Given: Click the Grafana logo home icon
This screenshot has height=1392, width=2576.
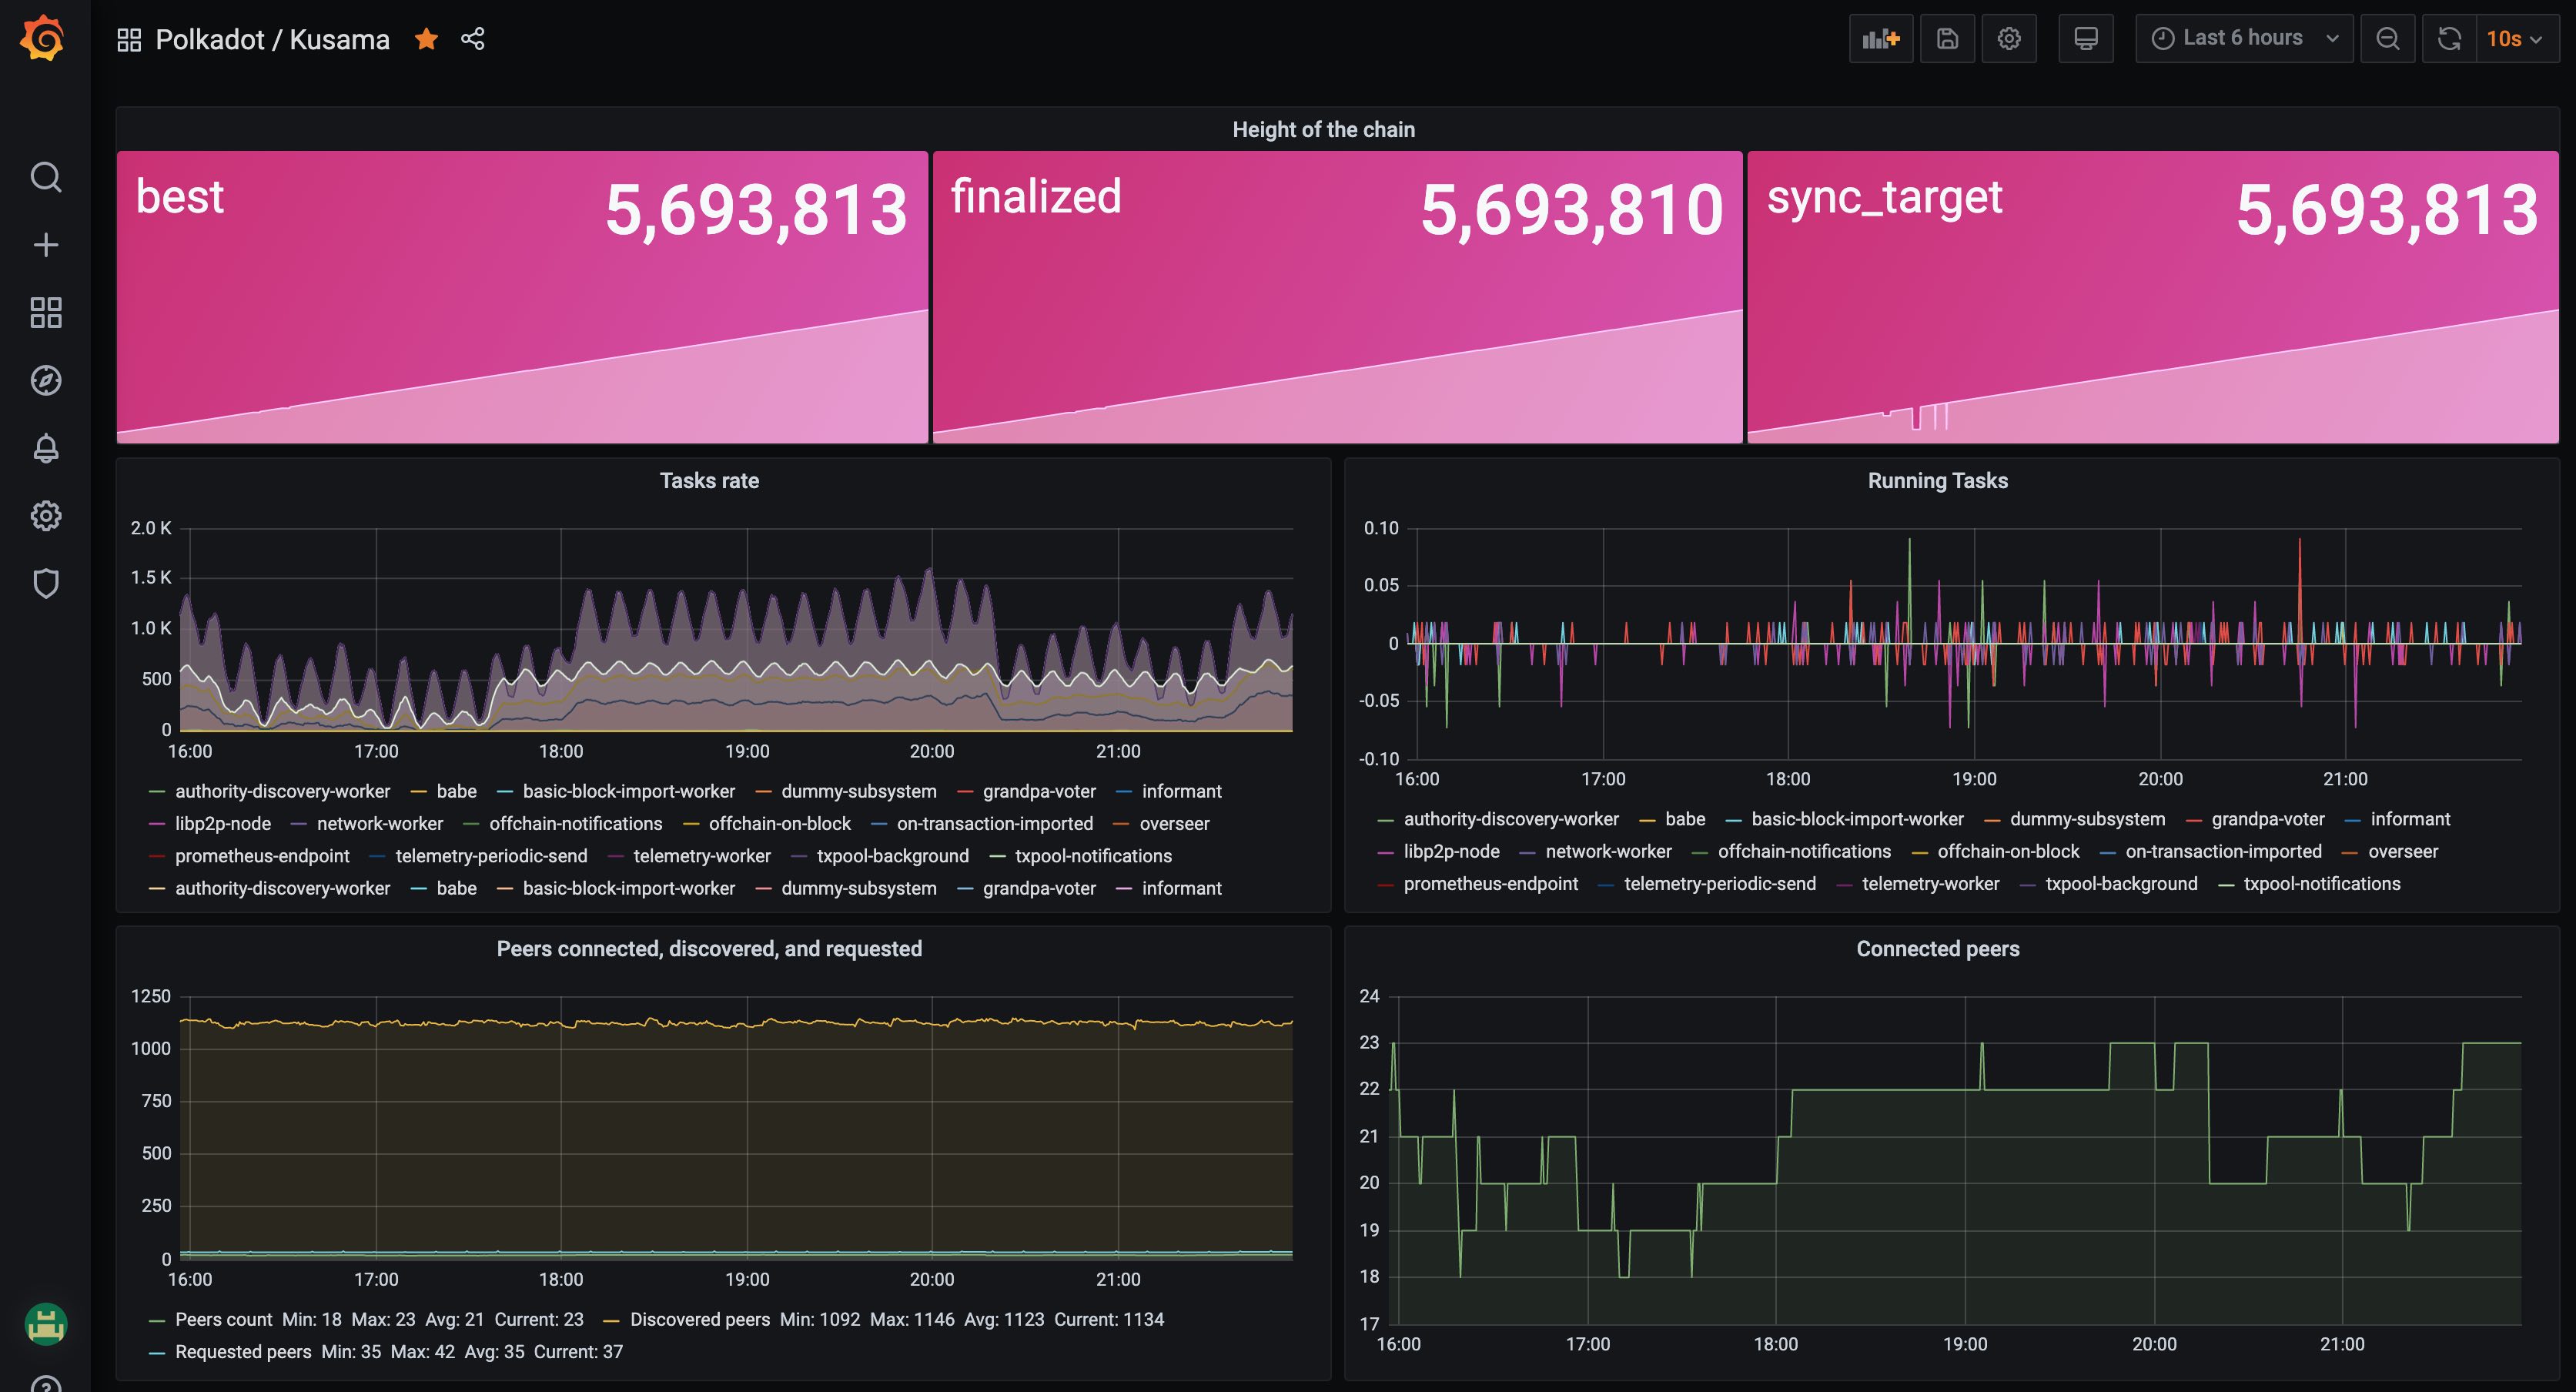Looking at the screenshot, I should (43, 39).
